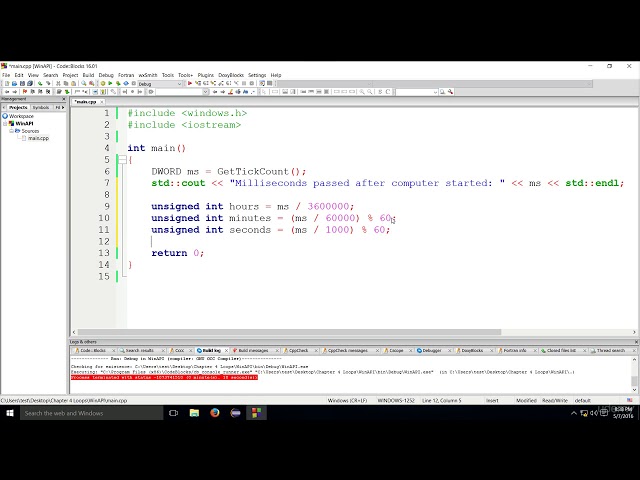Close the main.cpp editor tab
This screenshot has width=640, height=480.
[102, 102]
